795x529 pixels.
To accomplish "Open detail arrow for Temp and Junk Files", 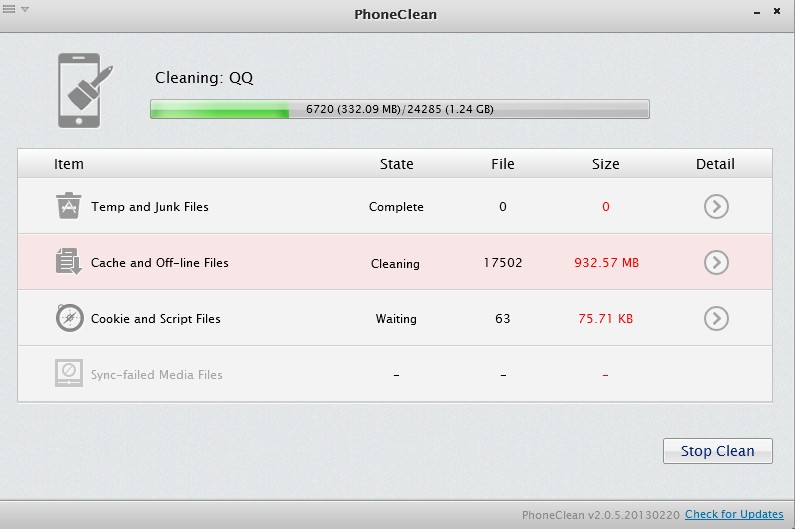I will coord(716,206).
